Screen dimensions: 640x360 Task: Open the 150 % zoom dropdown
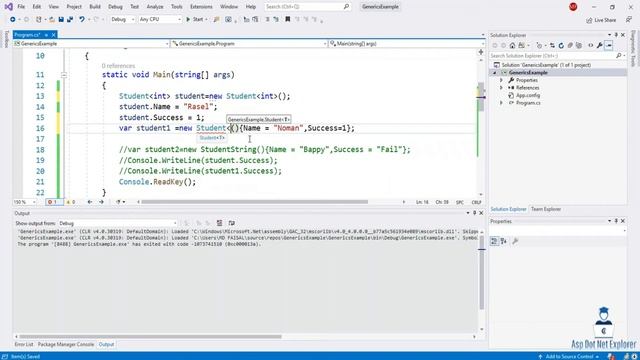point(25,202)
